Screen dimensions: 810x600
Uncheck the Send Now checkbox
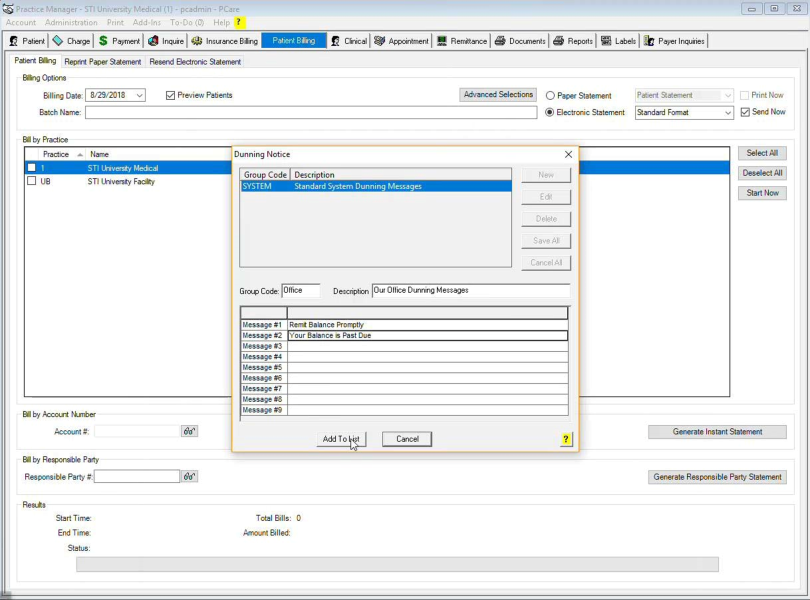coord(745,112)
